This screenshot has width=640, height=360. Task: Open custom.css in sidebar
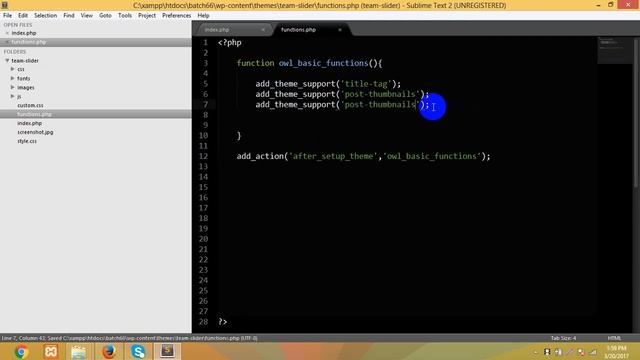(x=30, y=105)
